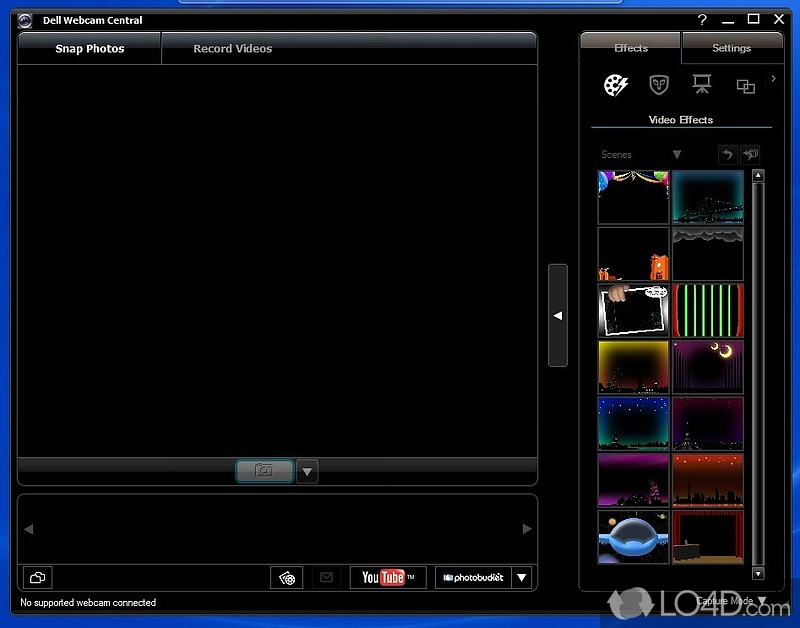The image size is (800, 628).
Task: Open the Settings tab
Action: pos(731,48)
